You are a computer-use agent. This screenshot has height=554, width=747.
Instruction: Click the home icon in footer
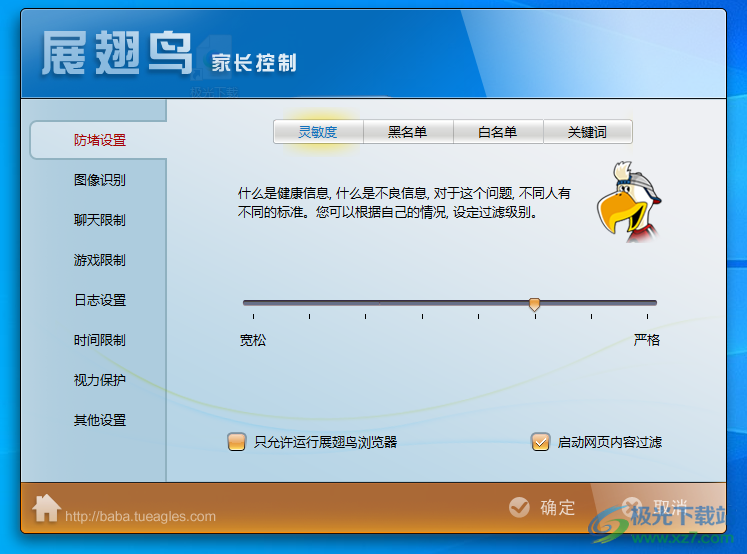pyautogui.click(x=46, y=508)
